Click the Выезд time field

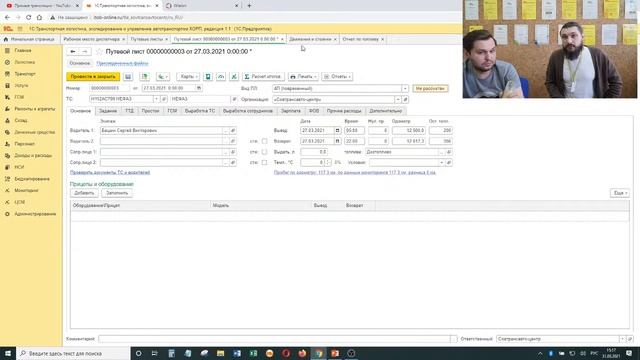point(354,130)
